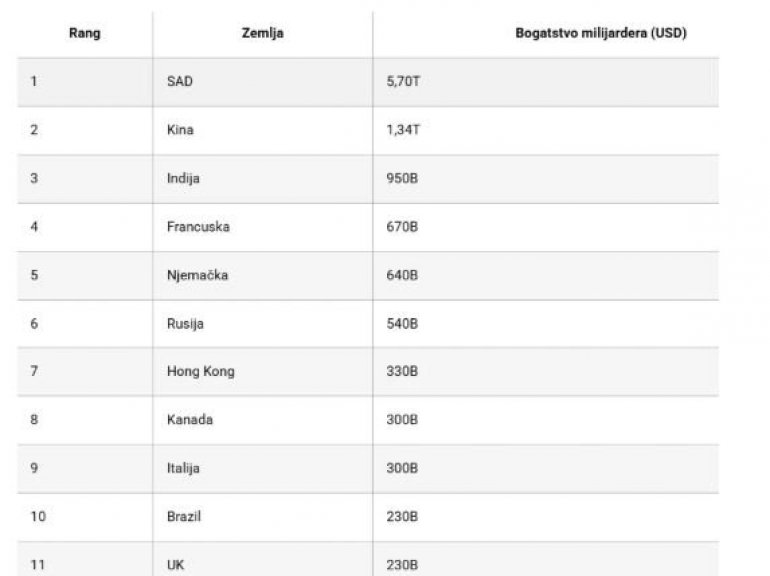Click the 540B value for Rusija
Viewport: 770px width, 576px height.
tap(401, 324)
